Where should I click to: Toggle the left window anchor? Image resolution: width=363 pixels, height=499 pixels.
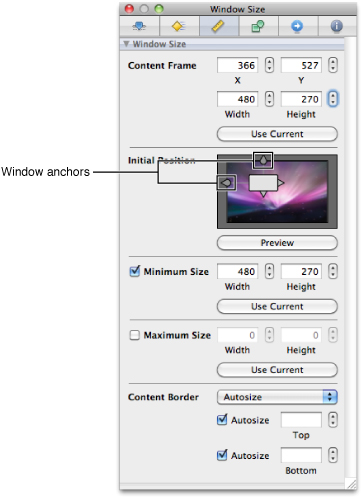227,183
